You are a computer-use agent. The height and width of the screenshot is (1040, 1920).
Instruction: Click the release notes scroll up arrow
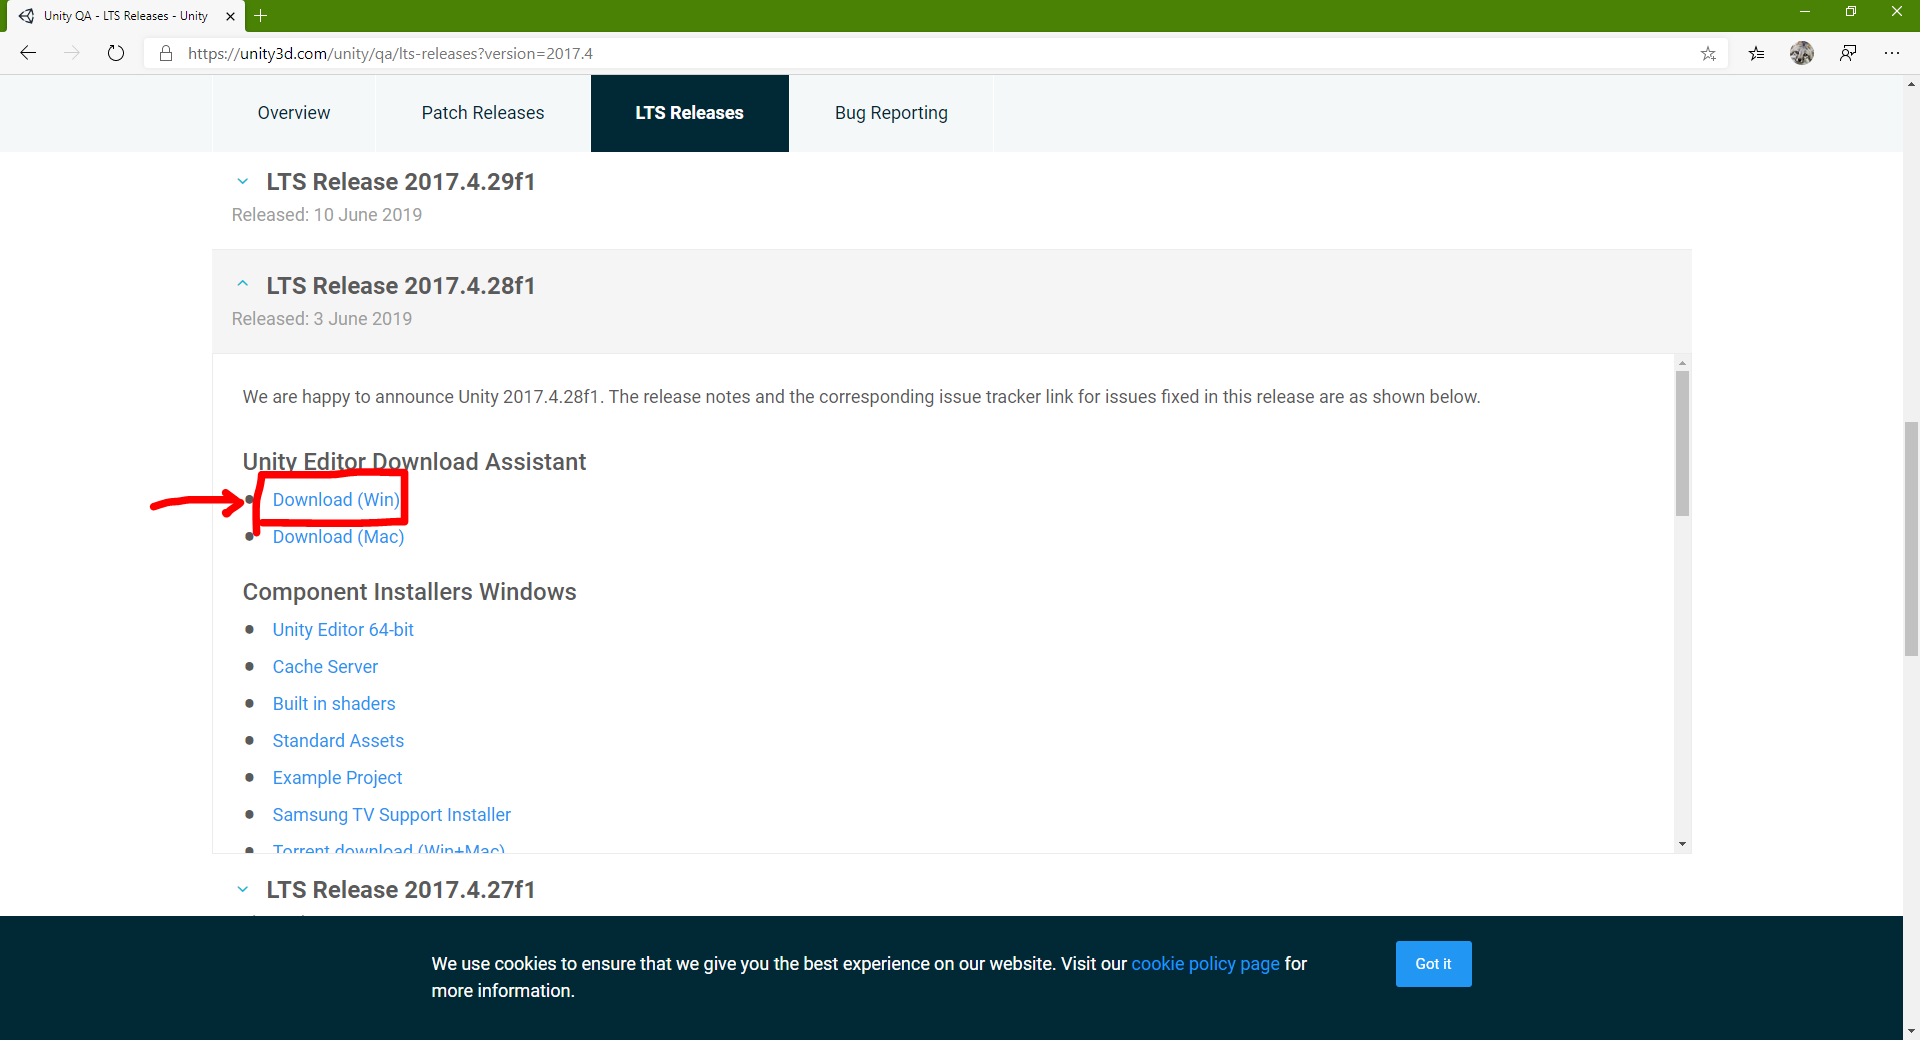pyautogui.click(x=1682, y=363)
